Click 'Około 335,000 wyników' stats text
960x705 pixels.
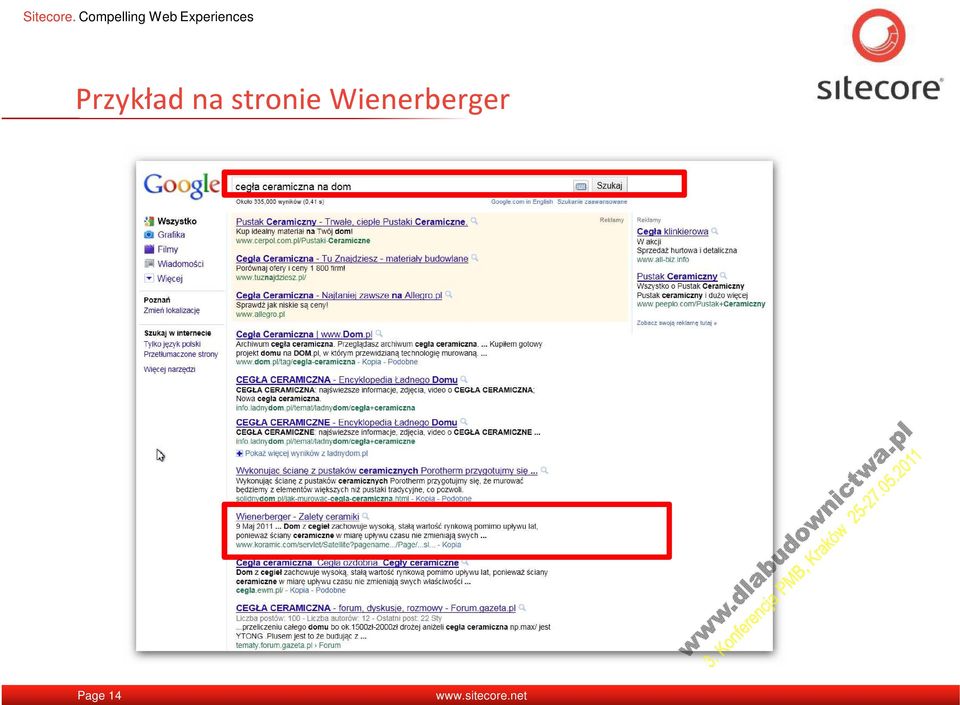coord(280,201)
